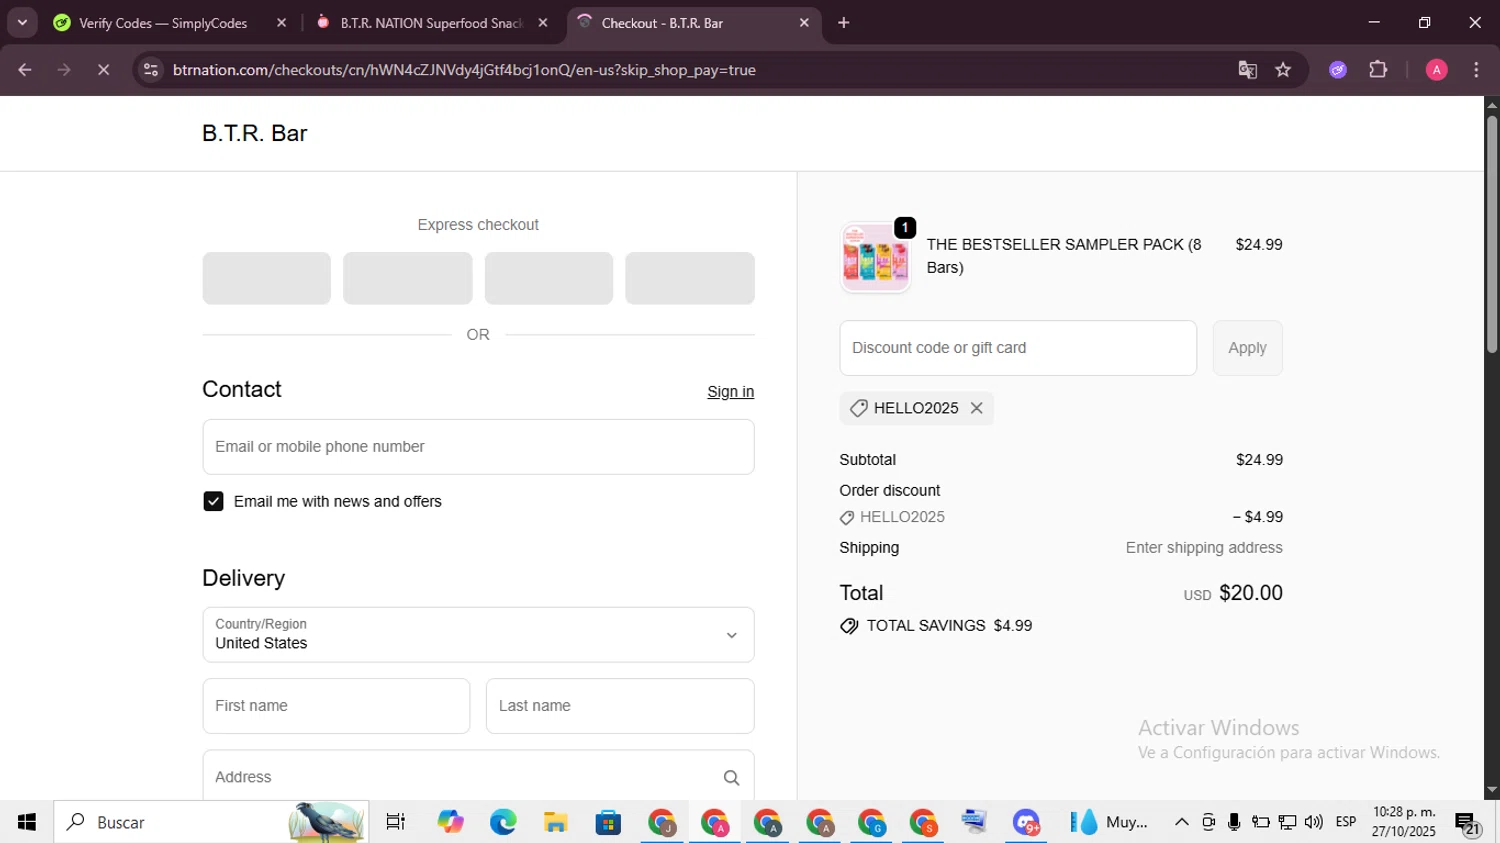Open the purple extension icon in toolbar

pos(1338,70)
